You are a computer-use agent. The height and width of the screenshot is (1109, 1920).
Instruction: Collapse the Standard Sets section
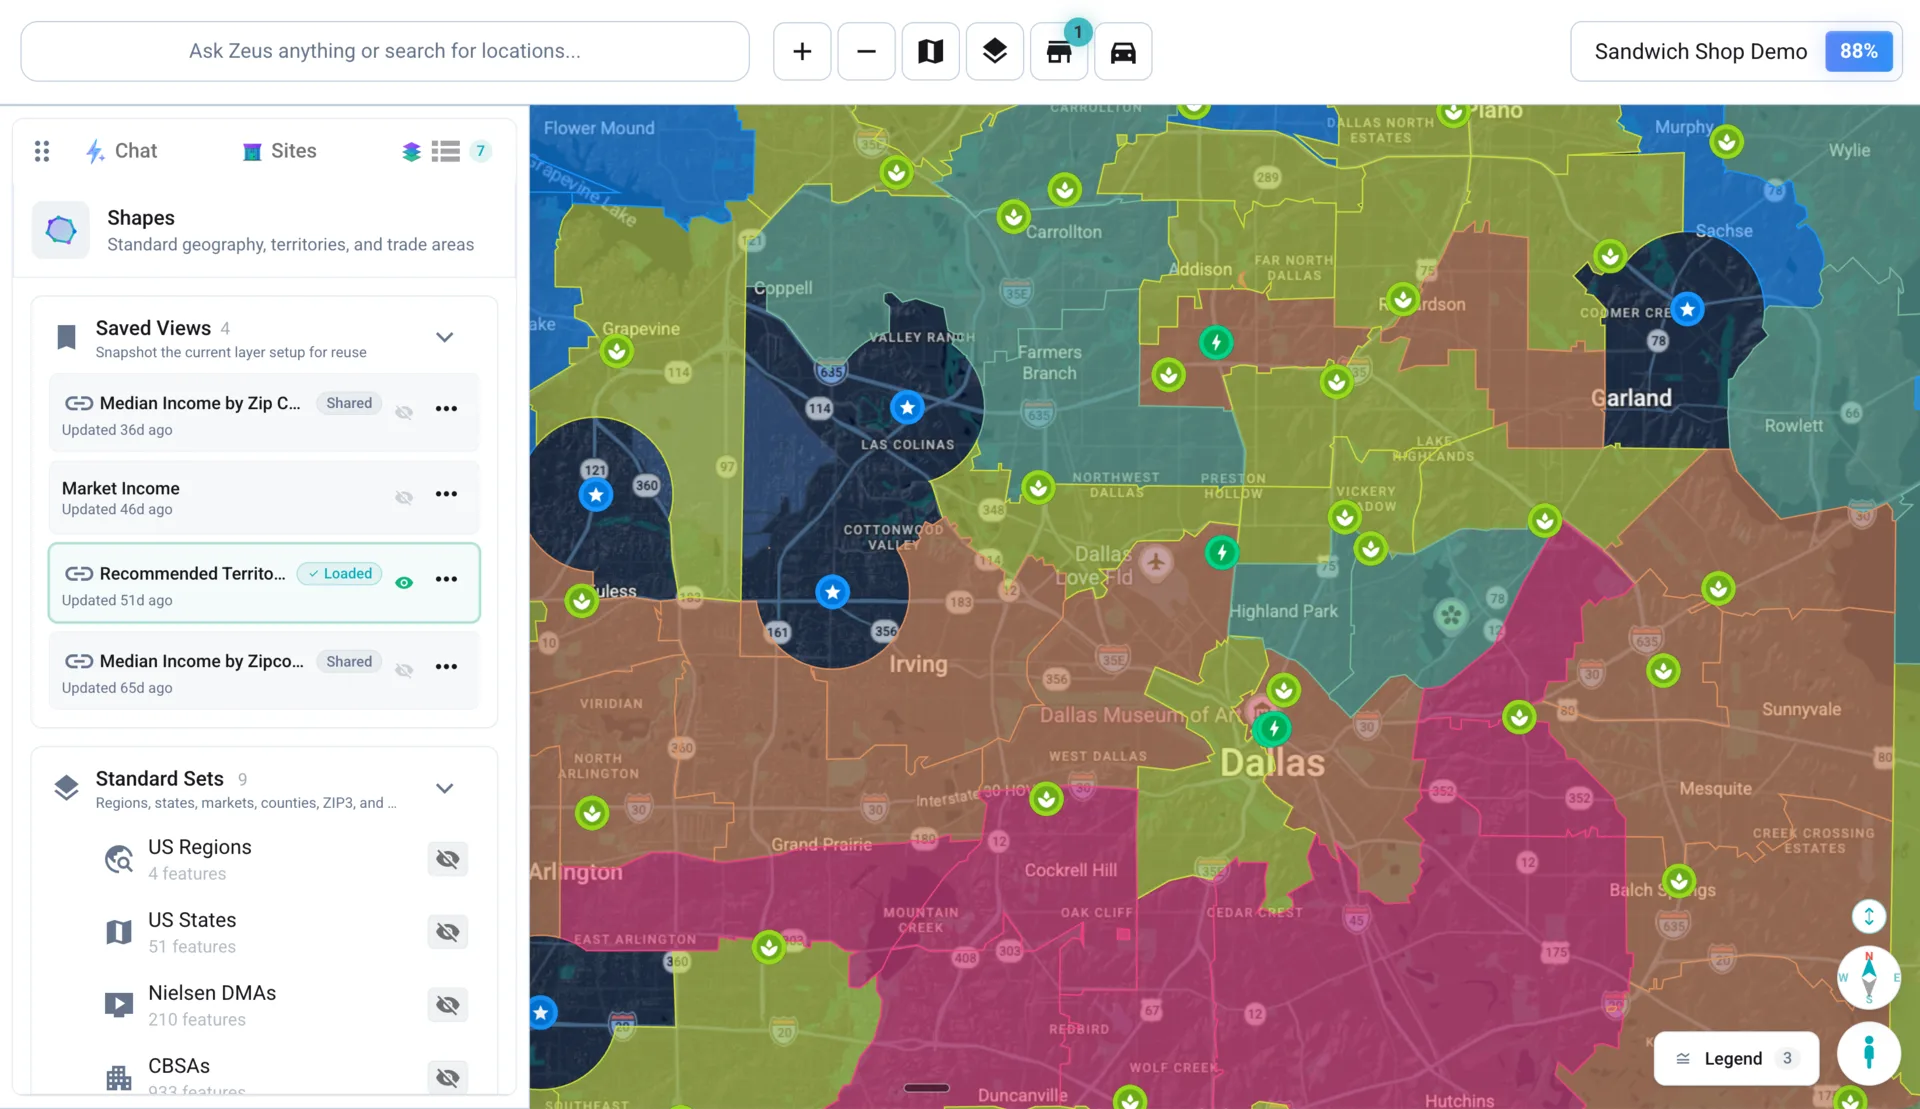tap(445, 788)
